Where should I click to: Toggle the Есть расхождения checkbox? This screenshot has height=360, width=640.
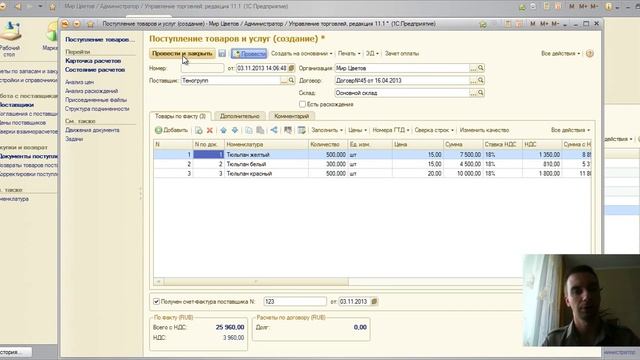coord(302,104)
